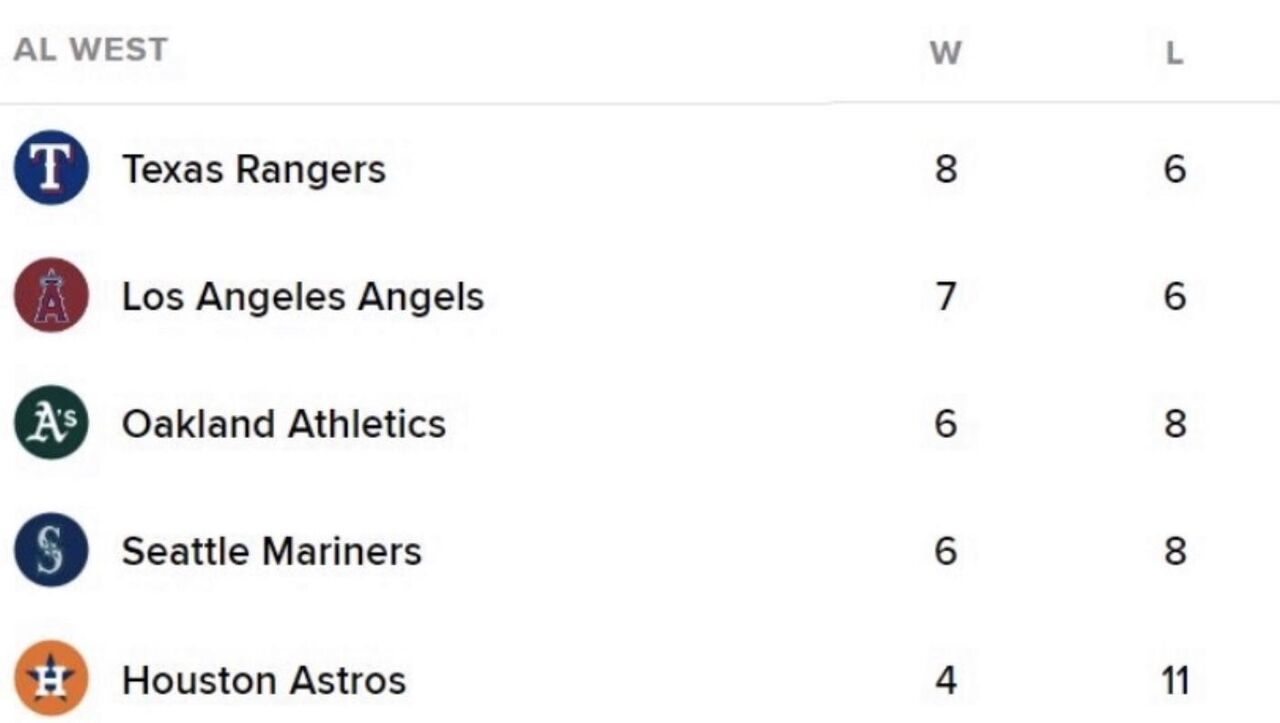Screen dimensions: 1280x723
Task: Click the Houston Astros logo
Action: click(51, 679)
